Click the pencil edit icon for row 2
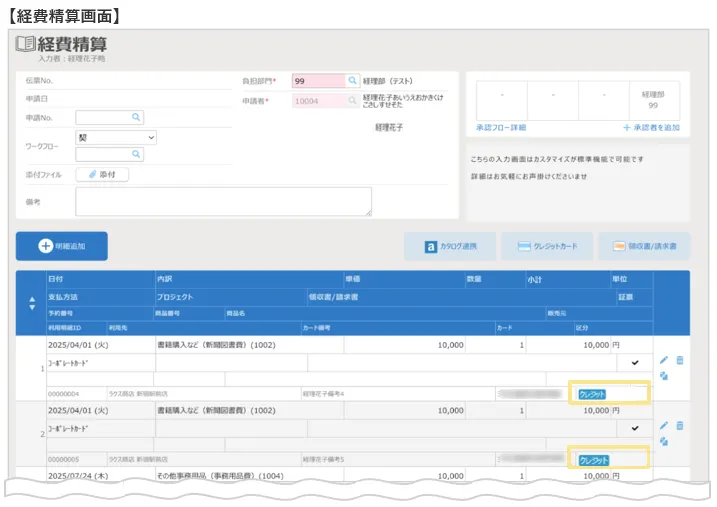Screen dimensions: 717x507 pyautogui.click(x=664, y=425)
